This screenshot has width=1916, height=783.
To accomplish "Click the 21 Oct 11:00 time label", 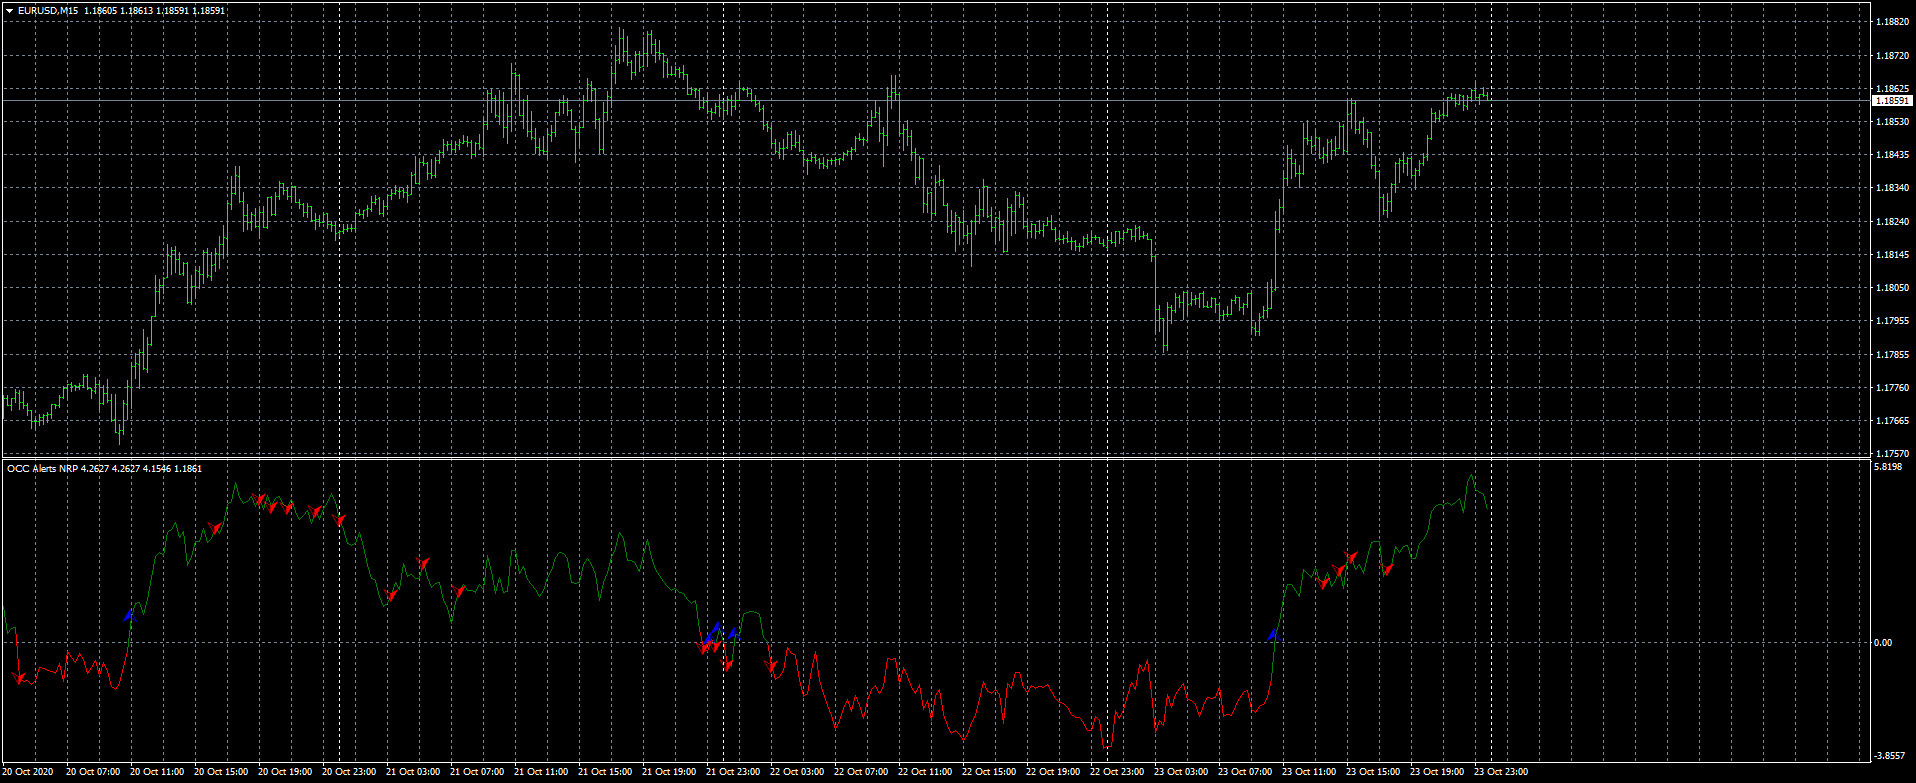I will 541,772.
